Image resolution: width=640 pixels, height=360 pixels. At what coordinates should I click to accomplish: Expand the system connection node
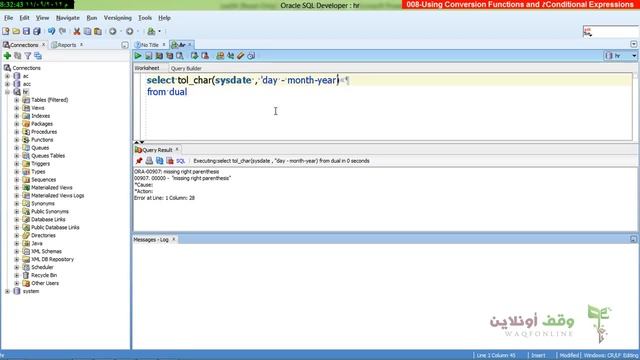point(7,291)
